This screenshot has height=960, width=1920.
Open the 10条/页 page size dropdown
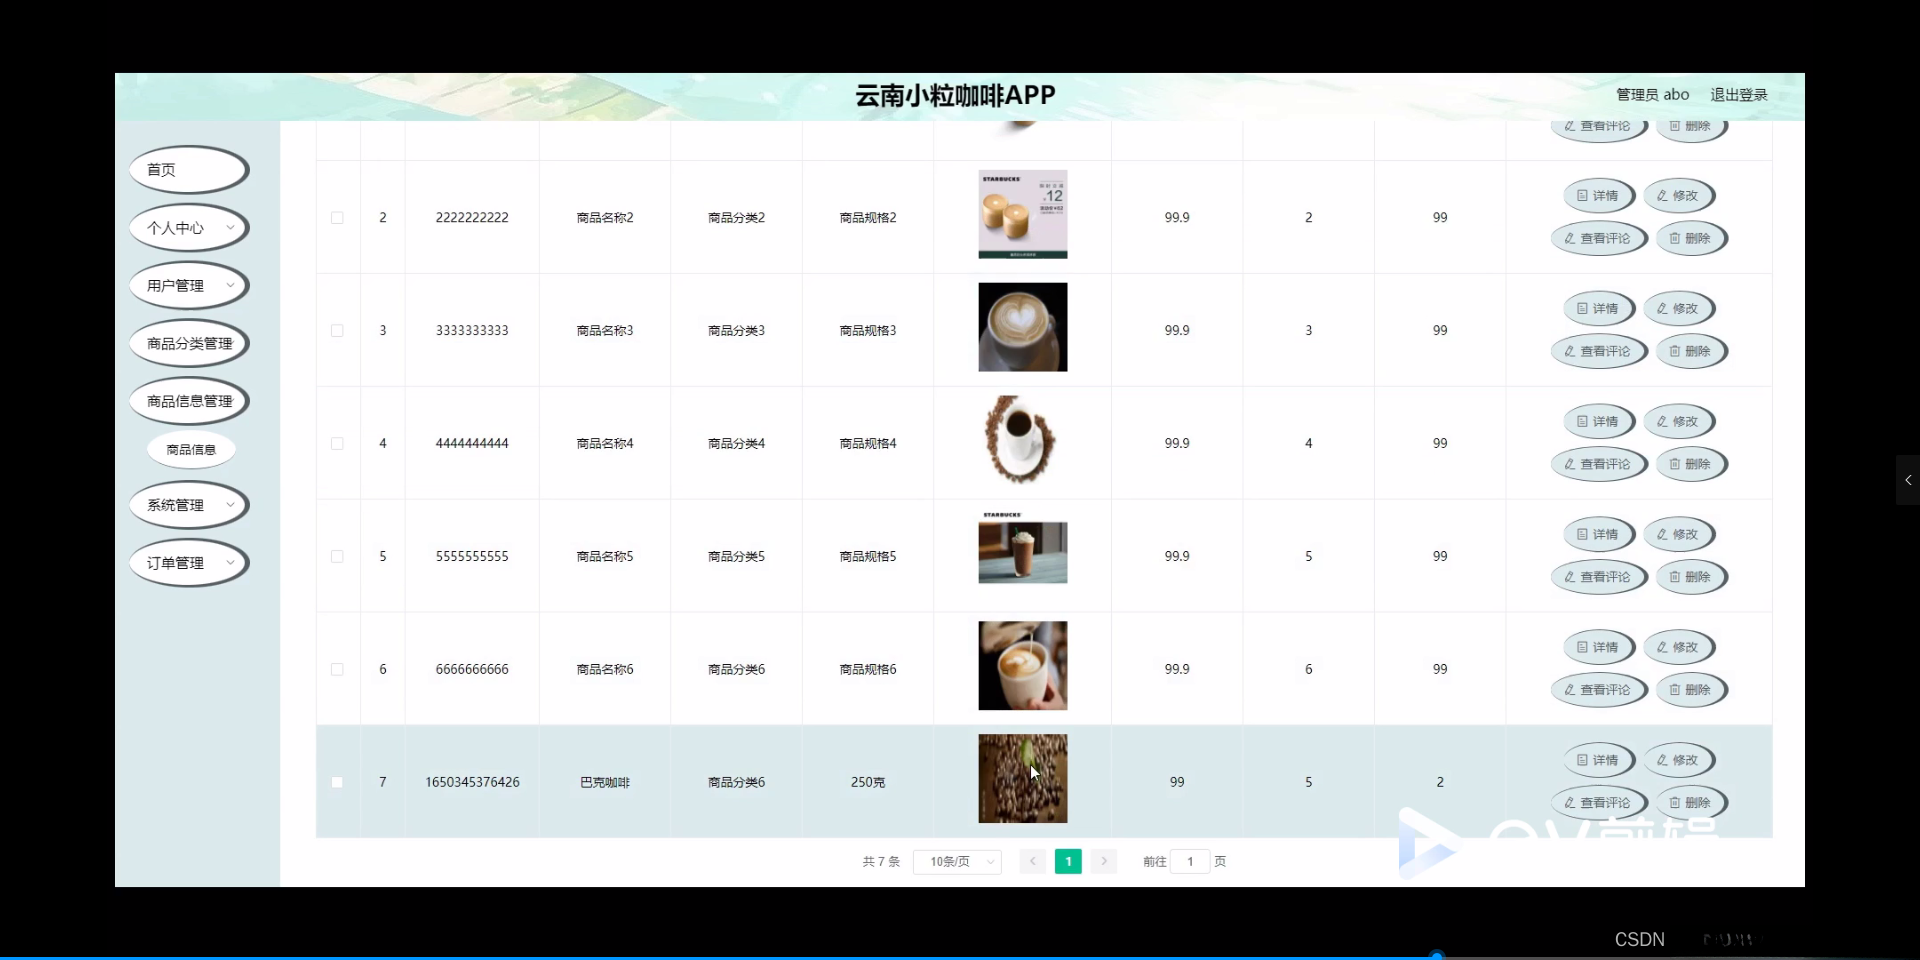pyautogui.click(x=956, y=861)
